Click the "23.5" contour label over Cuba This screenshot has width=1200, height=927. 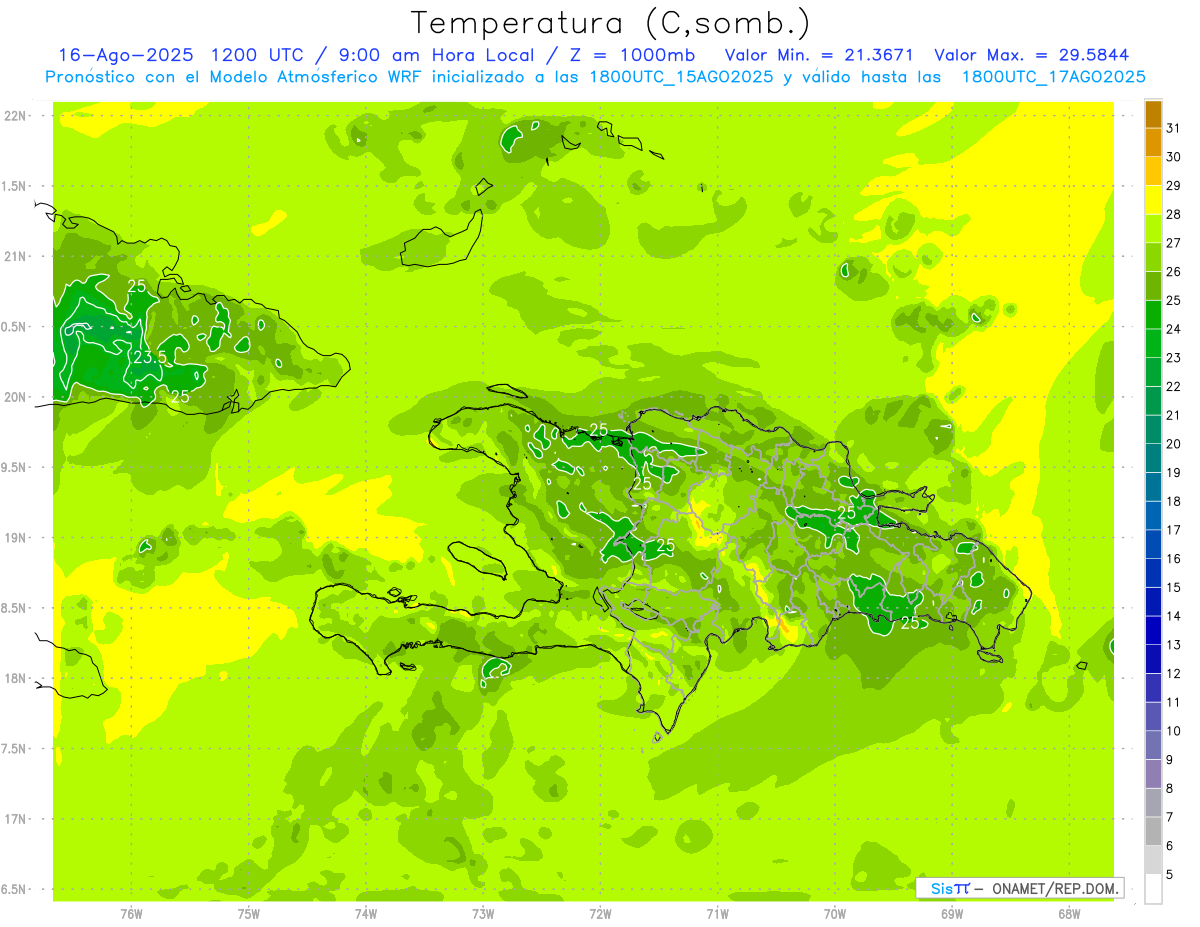coord(150,357)
